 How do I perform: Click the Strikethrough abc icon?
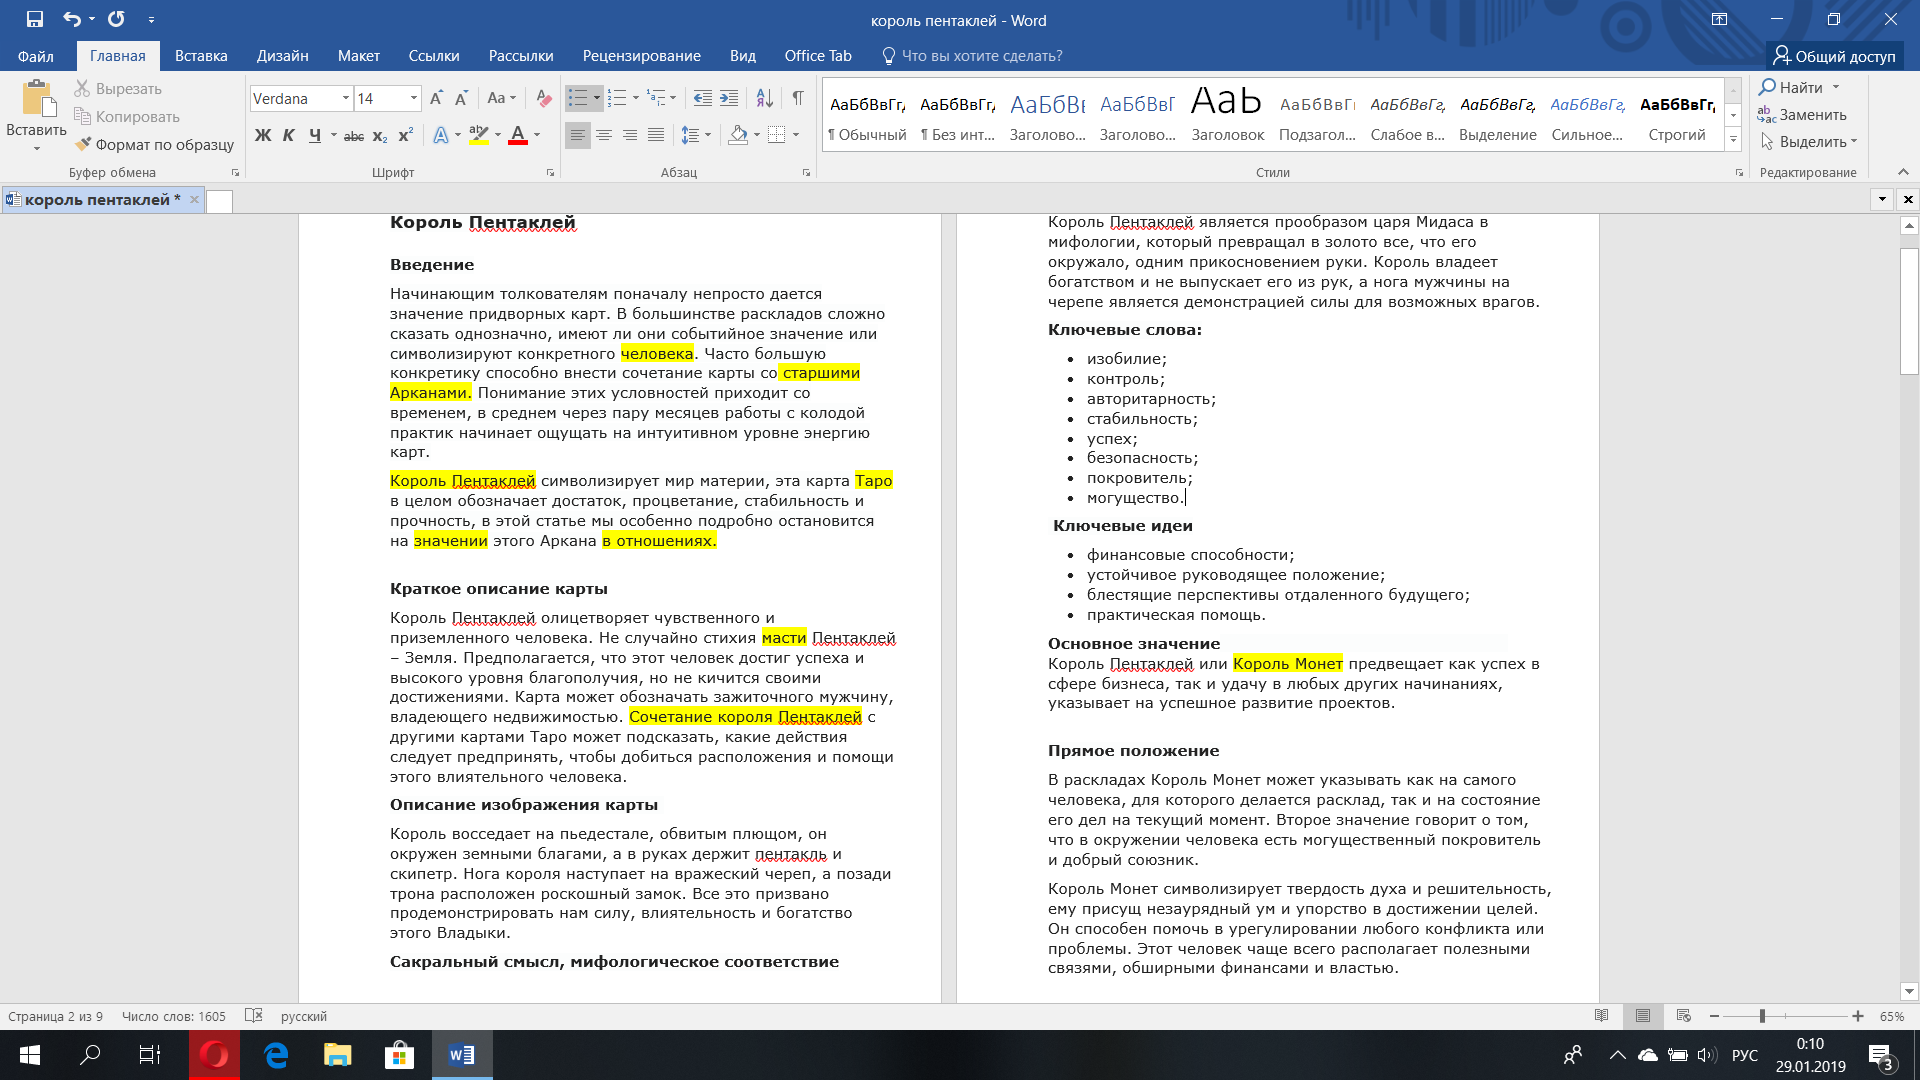point(353,135)
